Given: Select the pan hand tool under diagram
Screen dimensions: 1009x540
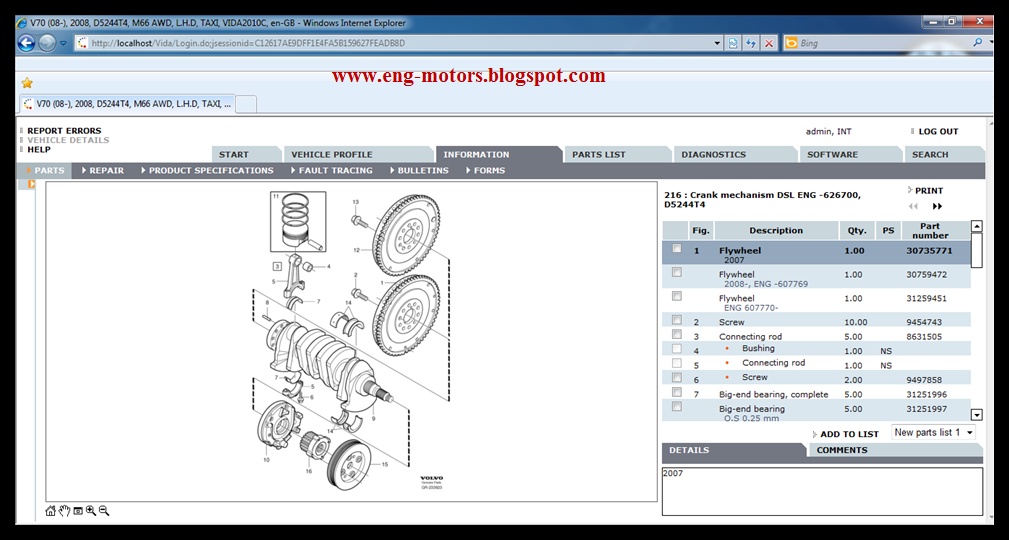Looking at the screenshot, I should (x=64, y=511).
